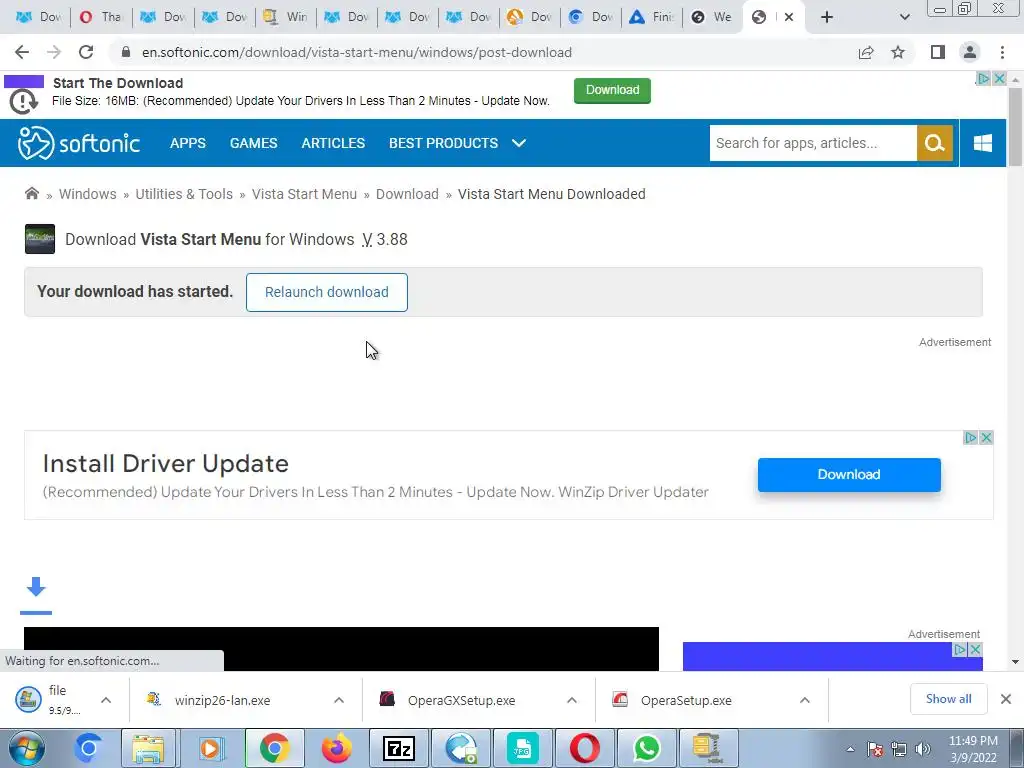
Task: Switch to the Opera 'Tha' tab
Action: point(101,17)
